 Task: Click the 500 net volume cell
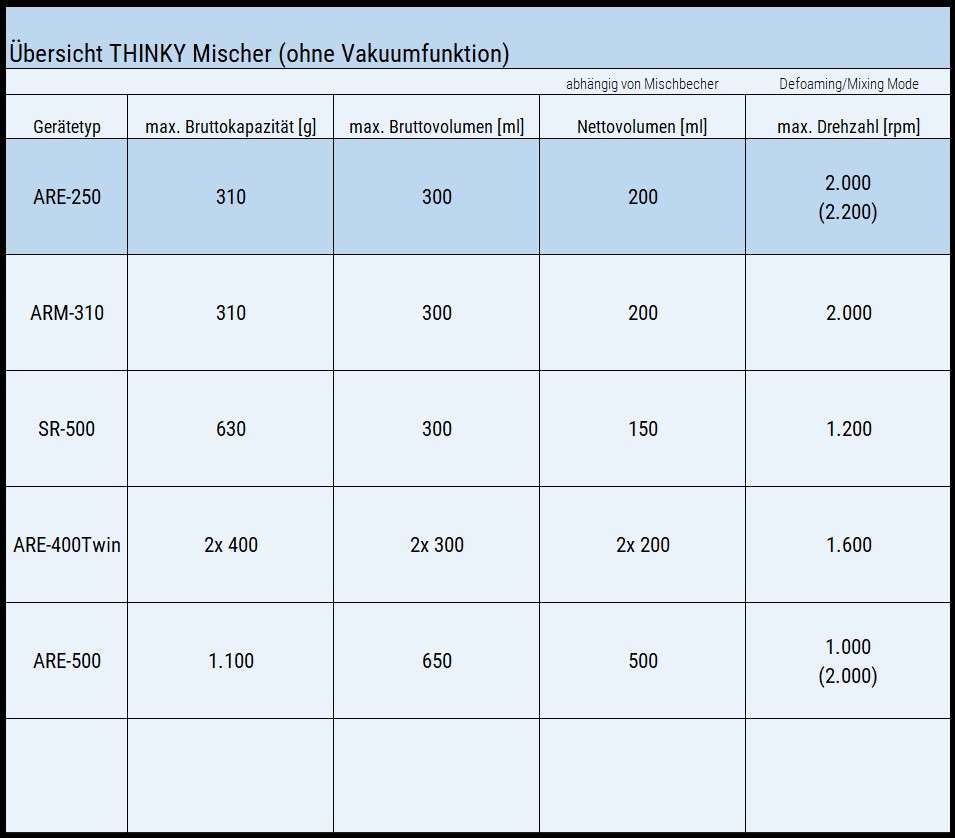tap(643, 661)
